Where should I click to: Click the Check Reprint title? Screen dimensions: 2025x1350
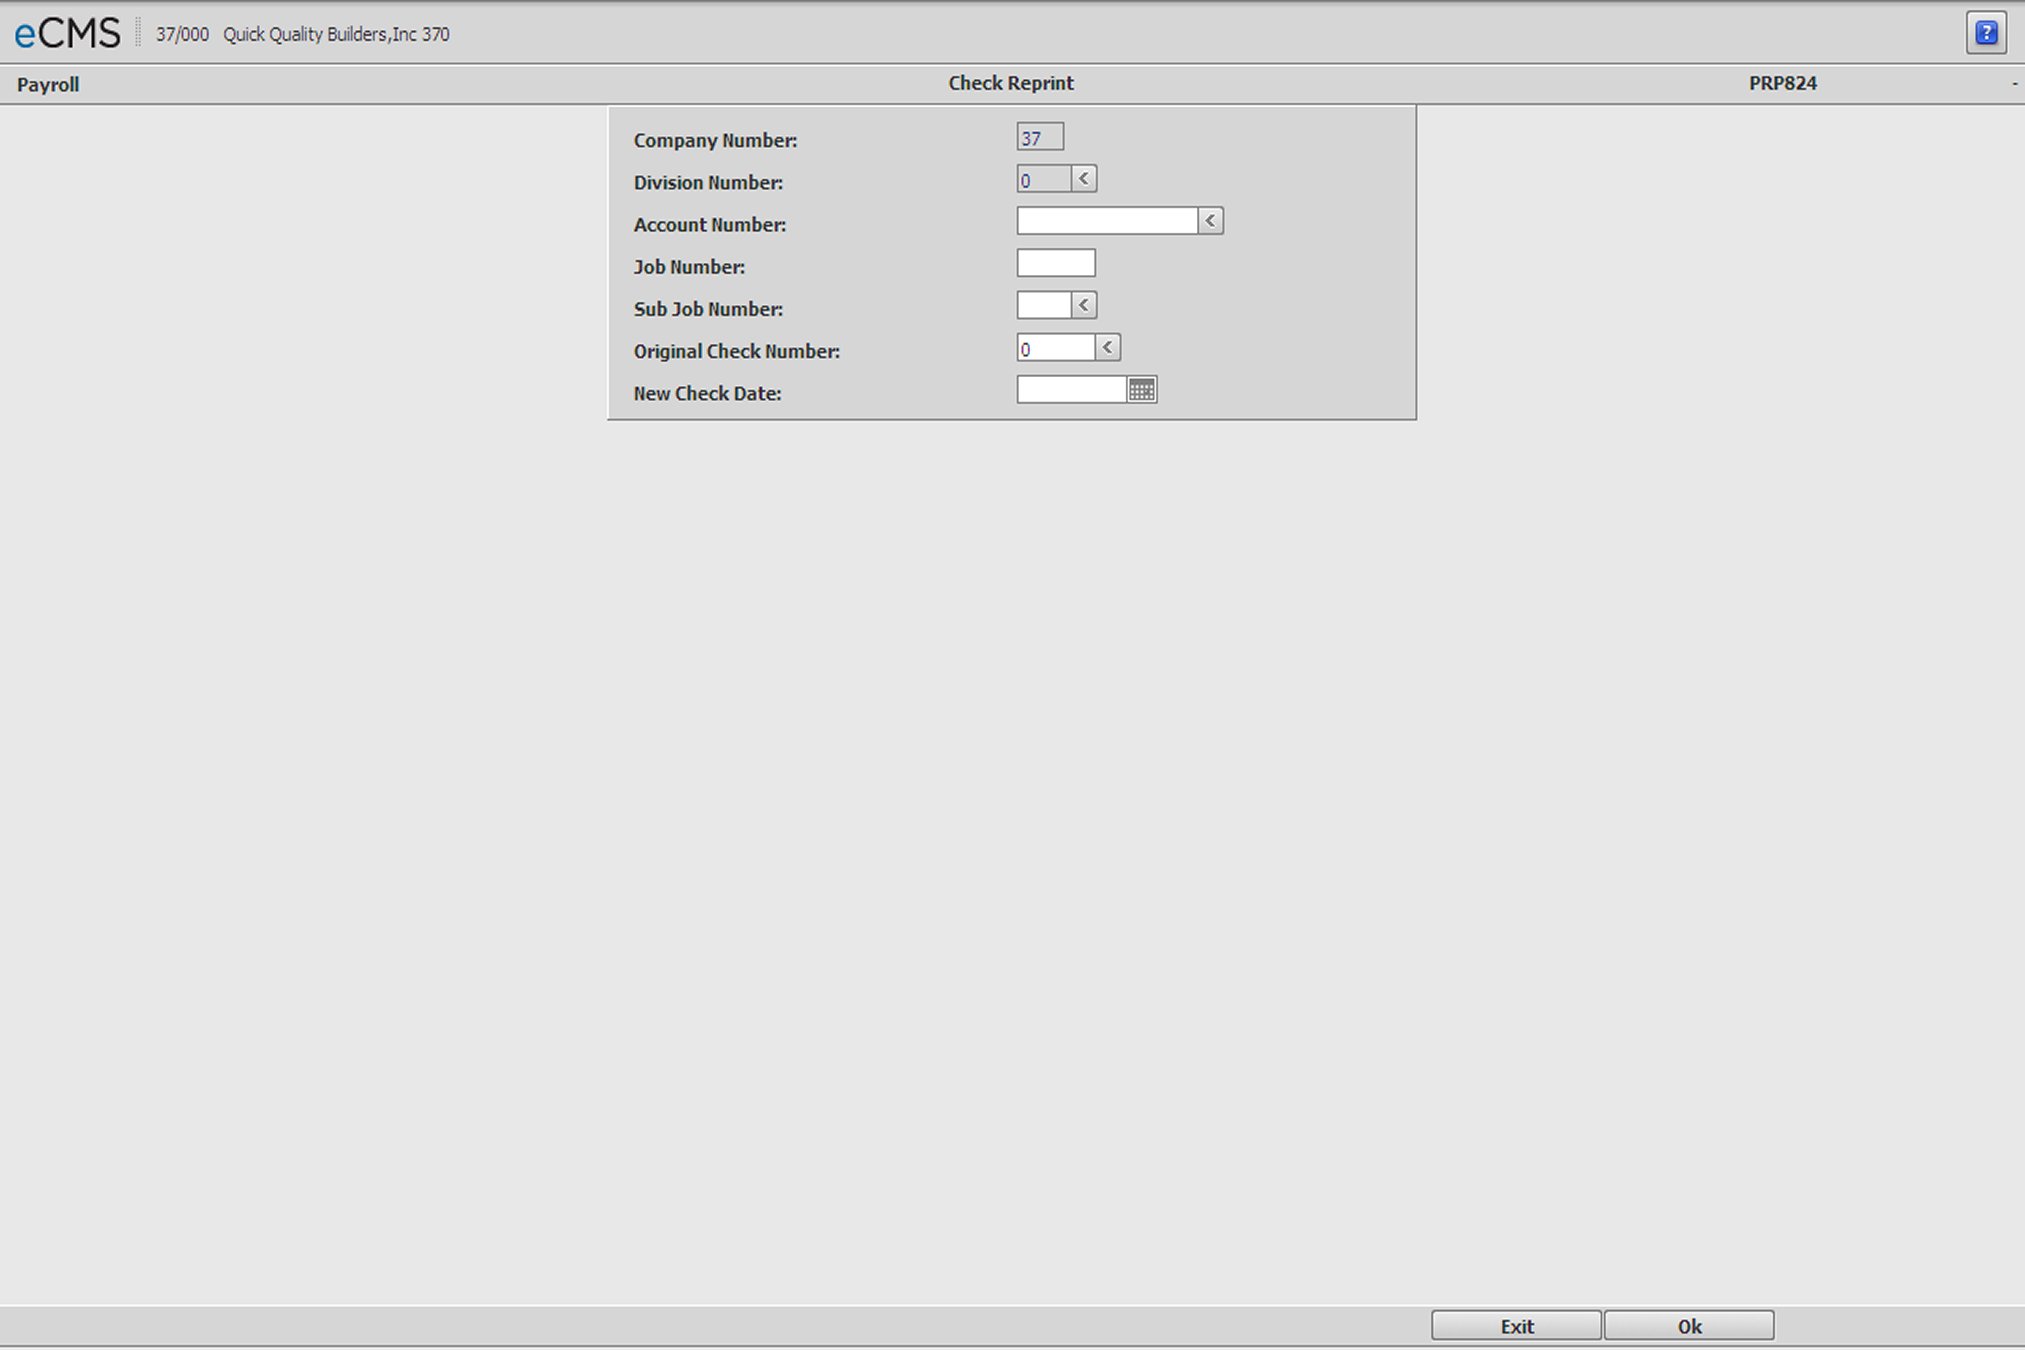(x=1010, y=83)
